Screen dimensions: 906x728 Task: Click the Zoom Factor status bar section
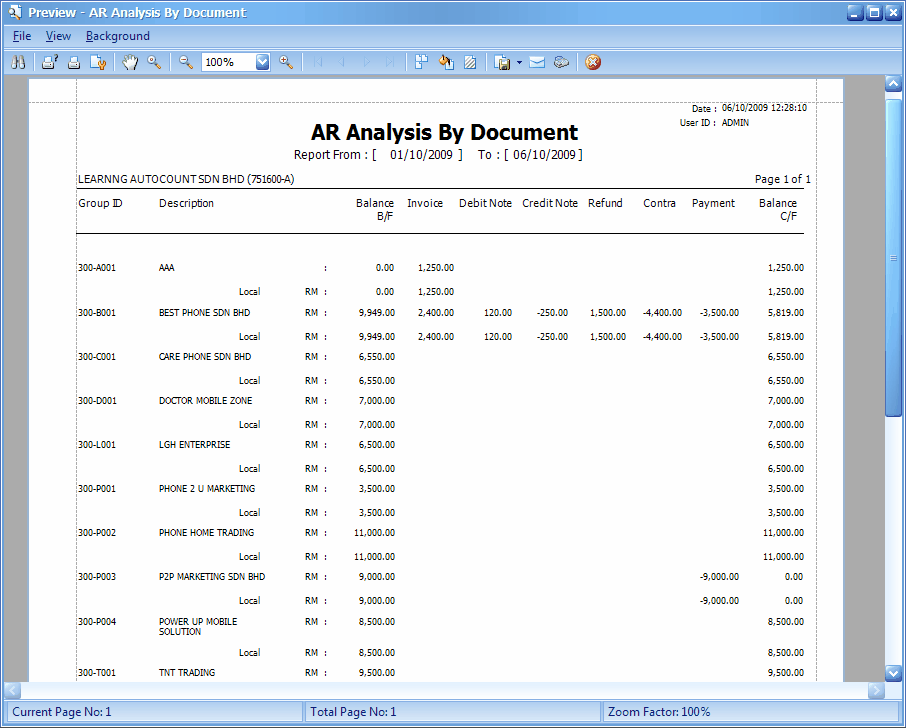point(750,711)
